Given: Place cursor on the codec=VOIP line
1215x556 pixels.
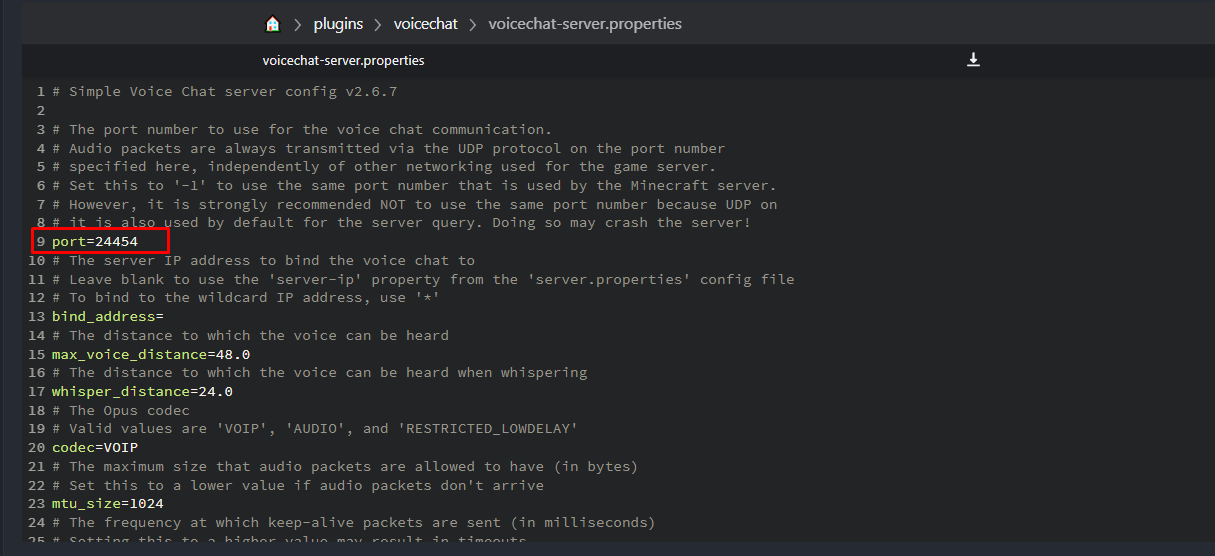Looking at the screenshot, I should [x=95, y=447].
